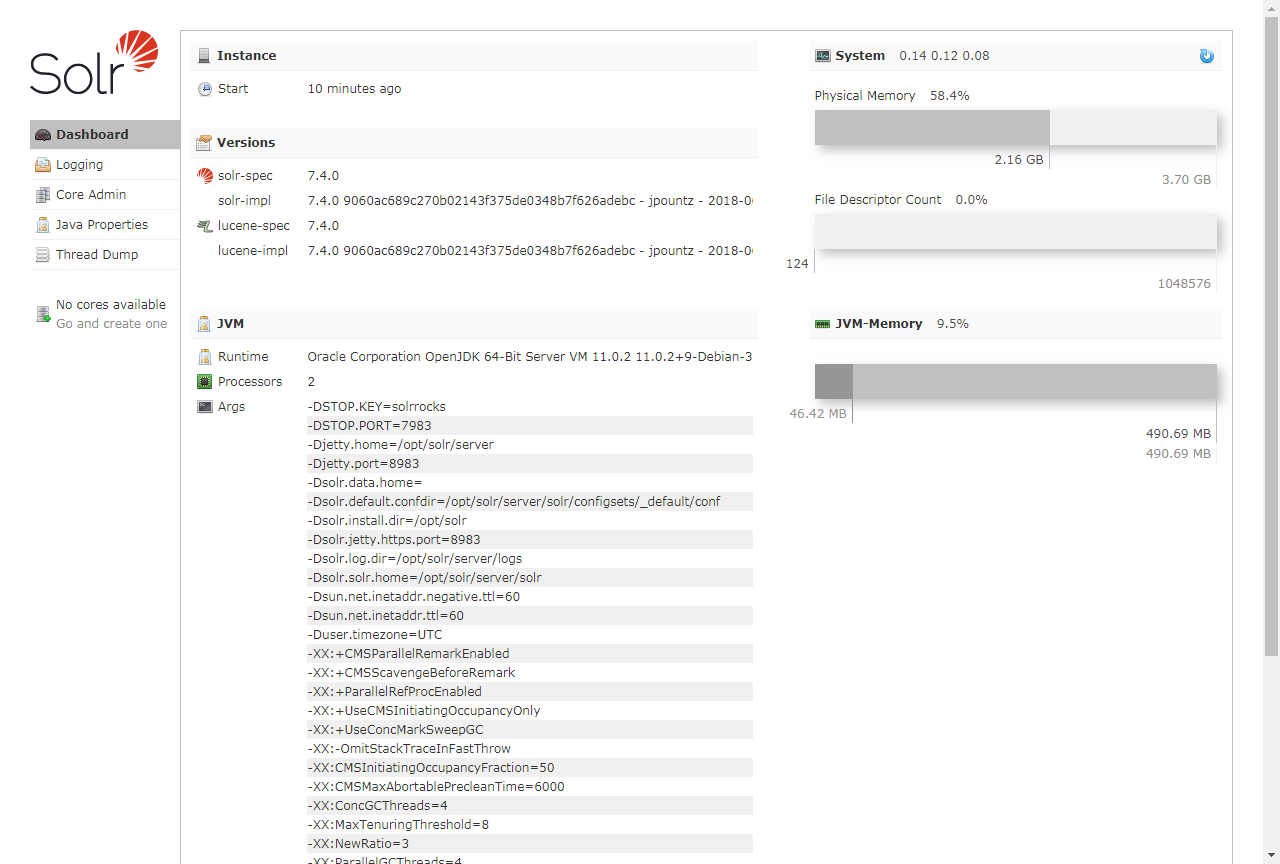Screen dimensions: 1280x864
Task: Select the -Dsolr.solr.home argument
Action: (425, 578)
